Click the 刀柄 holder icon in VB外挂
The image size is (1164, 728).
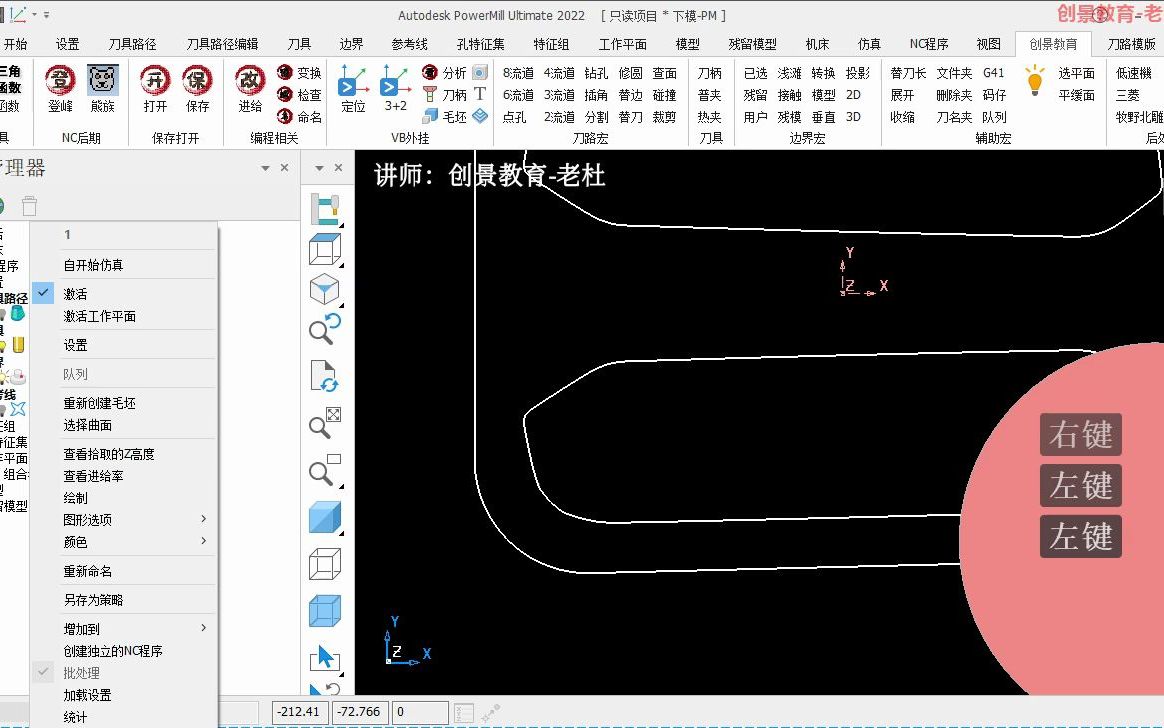point(430,94)
